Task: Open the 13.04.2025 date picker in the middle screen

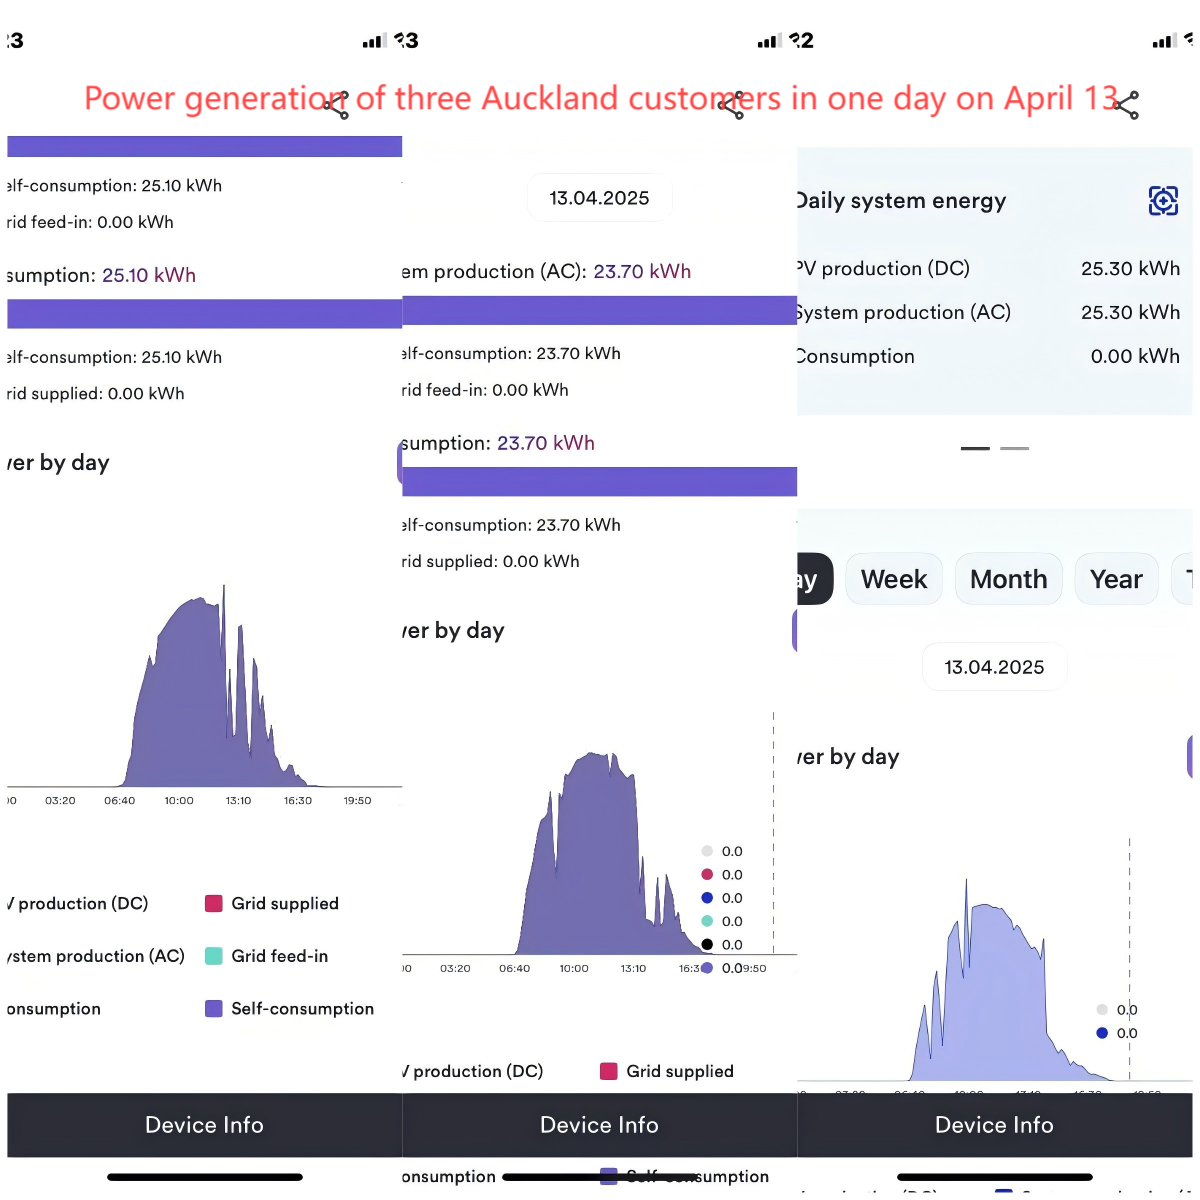Action: (x=599, y=198)
